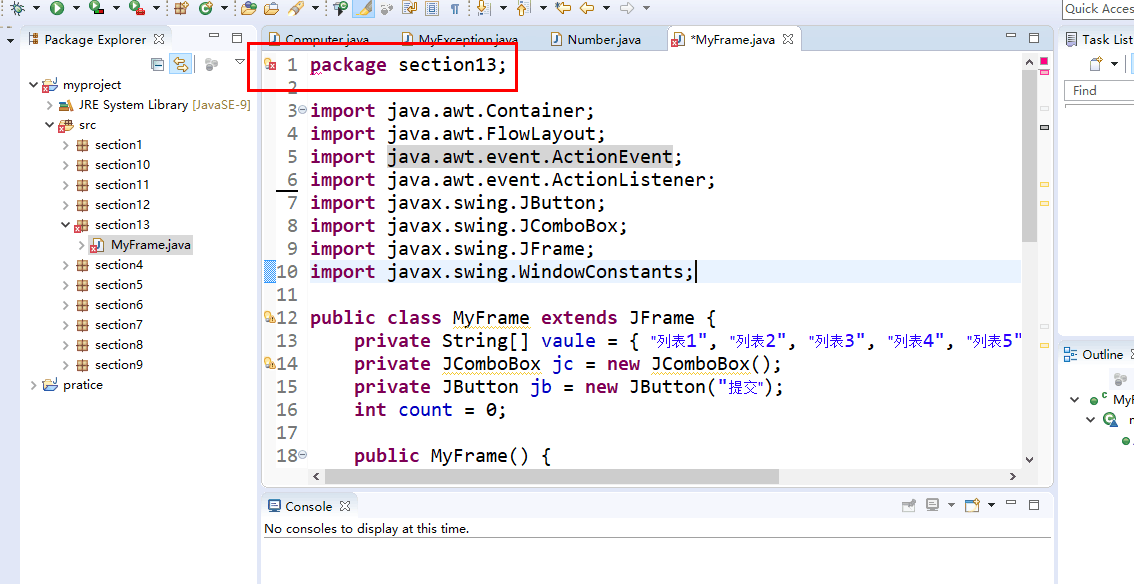Screen dimensions: 1134x584
Task: Minimize the Package Explorer view
Action: (x=213, y=35)
